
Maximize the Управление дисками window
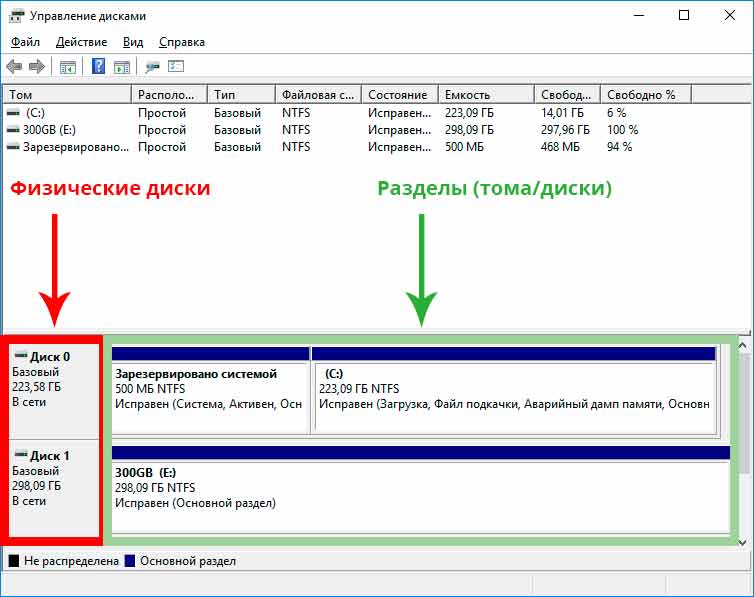click(684, 15)
